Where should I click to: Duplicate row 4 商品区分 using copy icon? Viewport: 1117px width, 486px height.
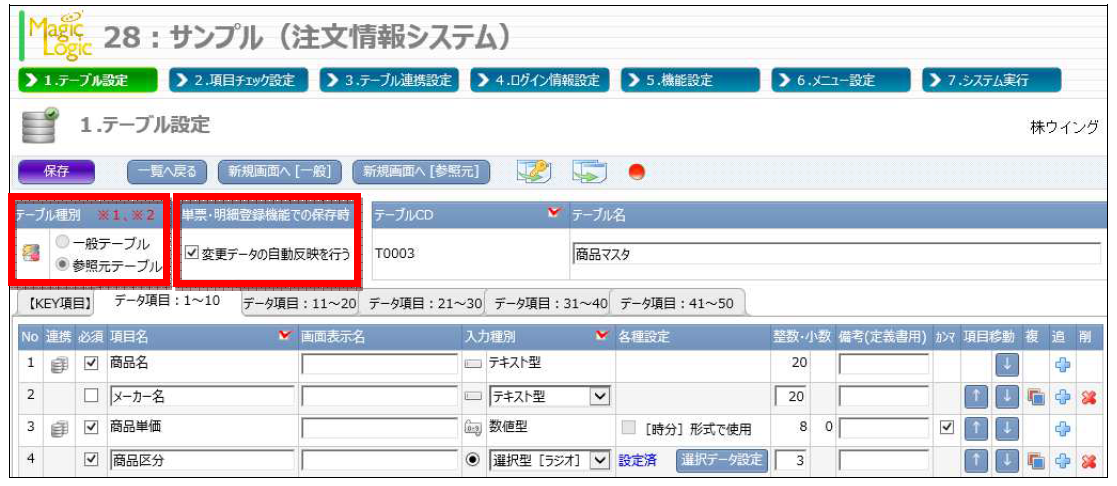(1037, 461)
